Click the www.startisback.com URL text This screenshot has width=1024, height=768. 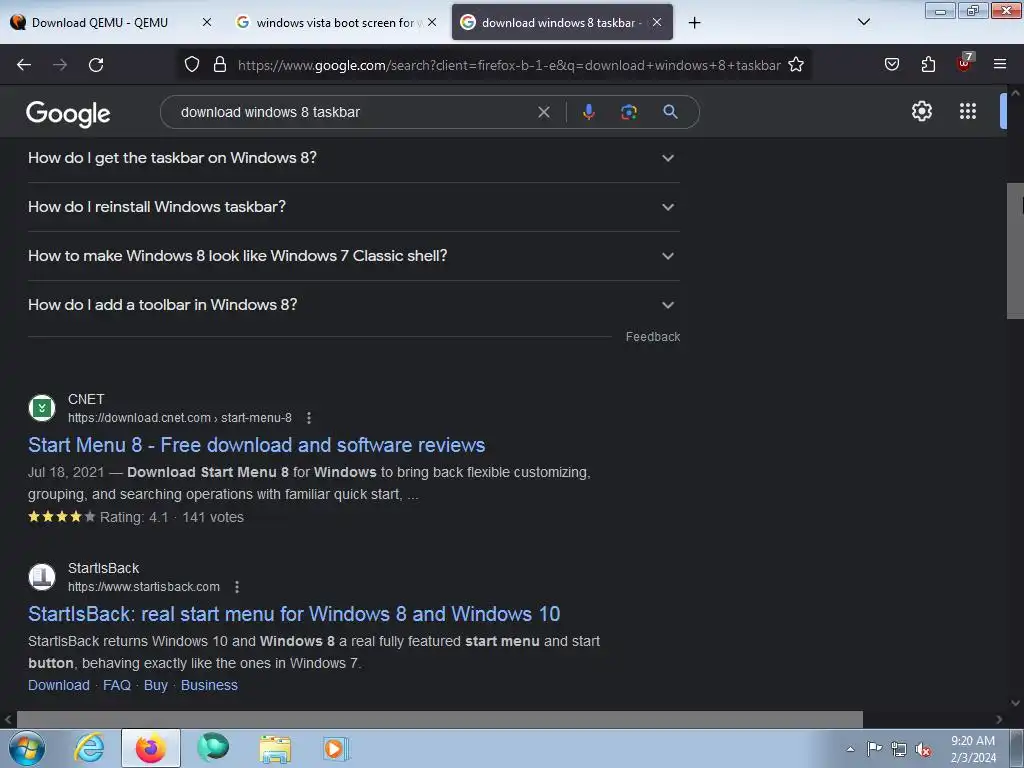144,587
